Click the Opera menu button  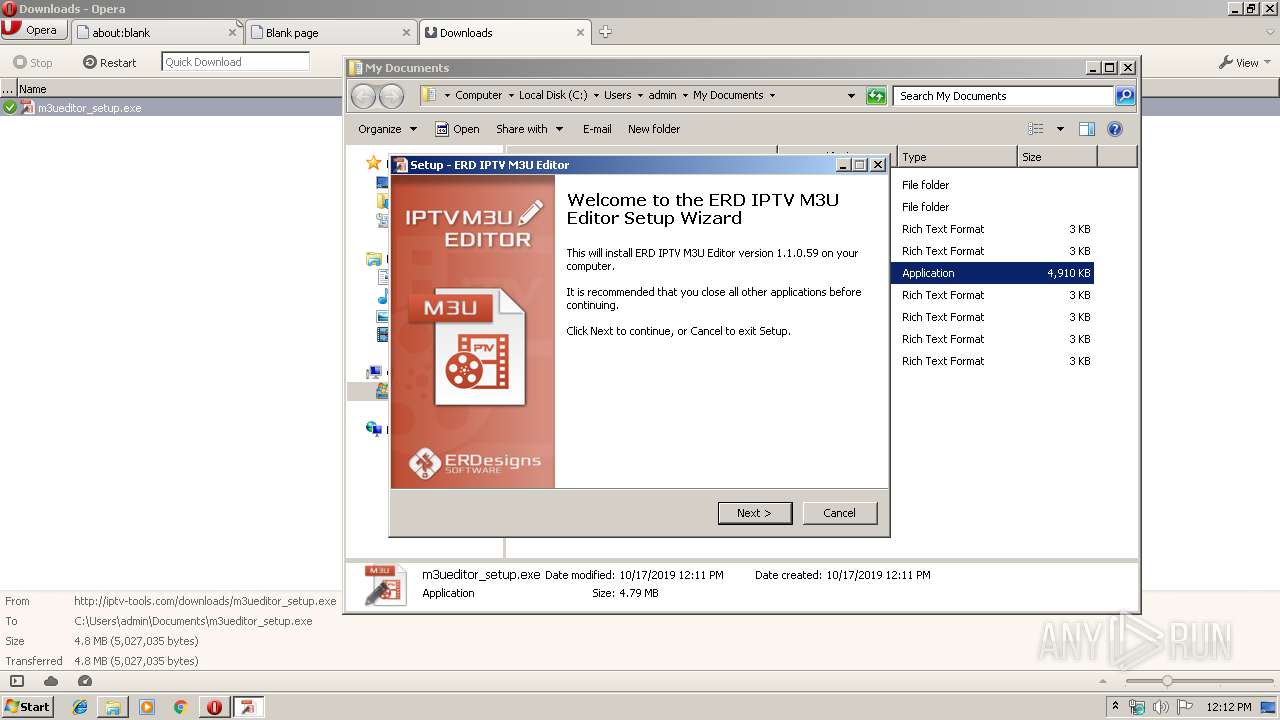(34, 30)
